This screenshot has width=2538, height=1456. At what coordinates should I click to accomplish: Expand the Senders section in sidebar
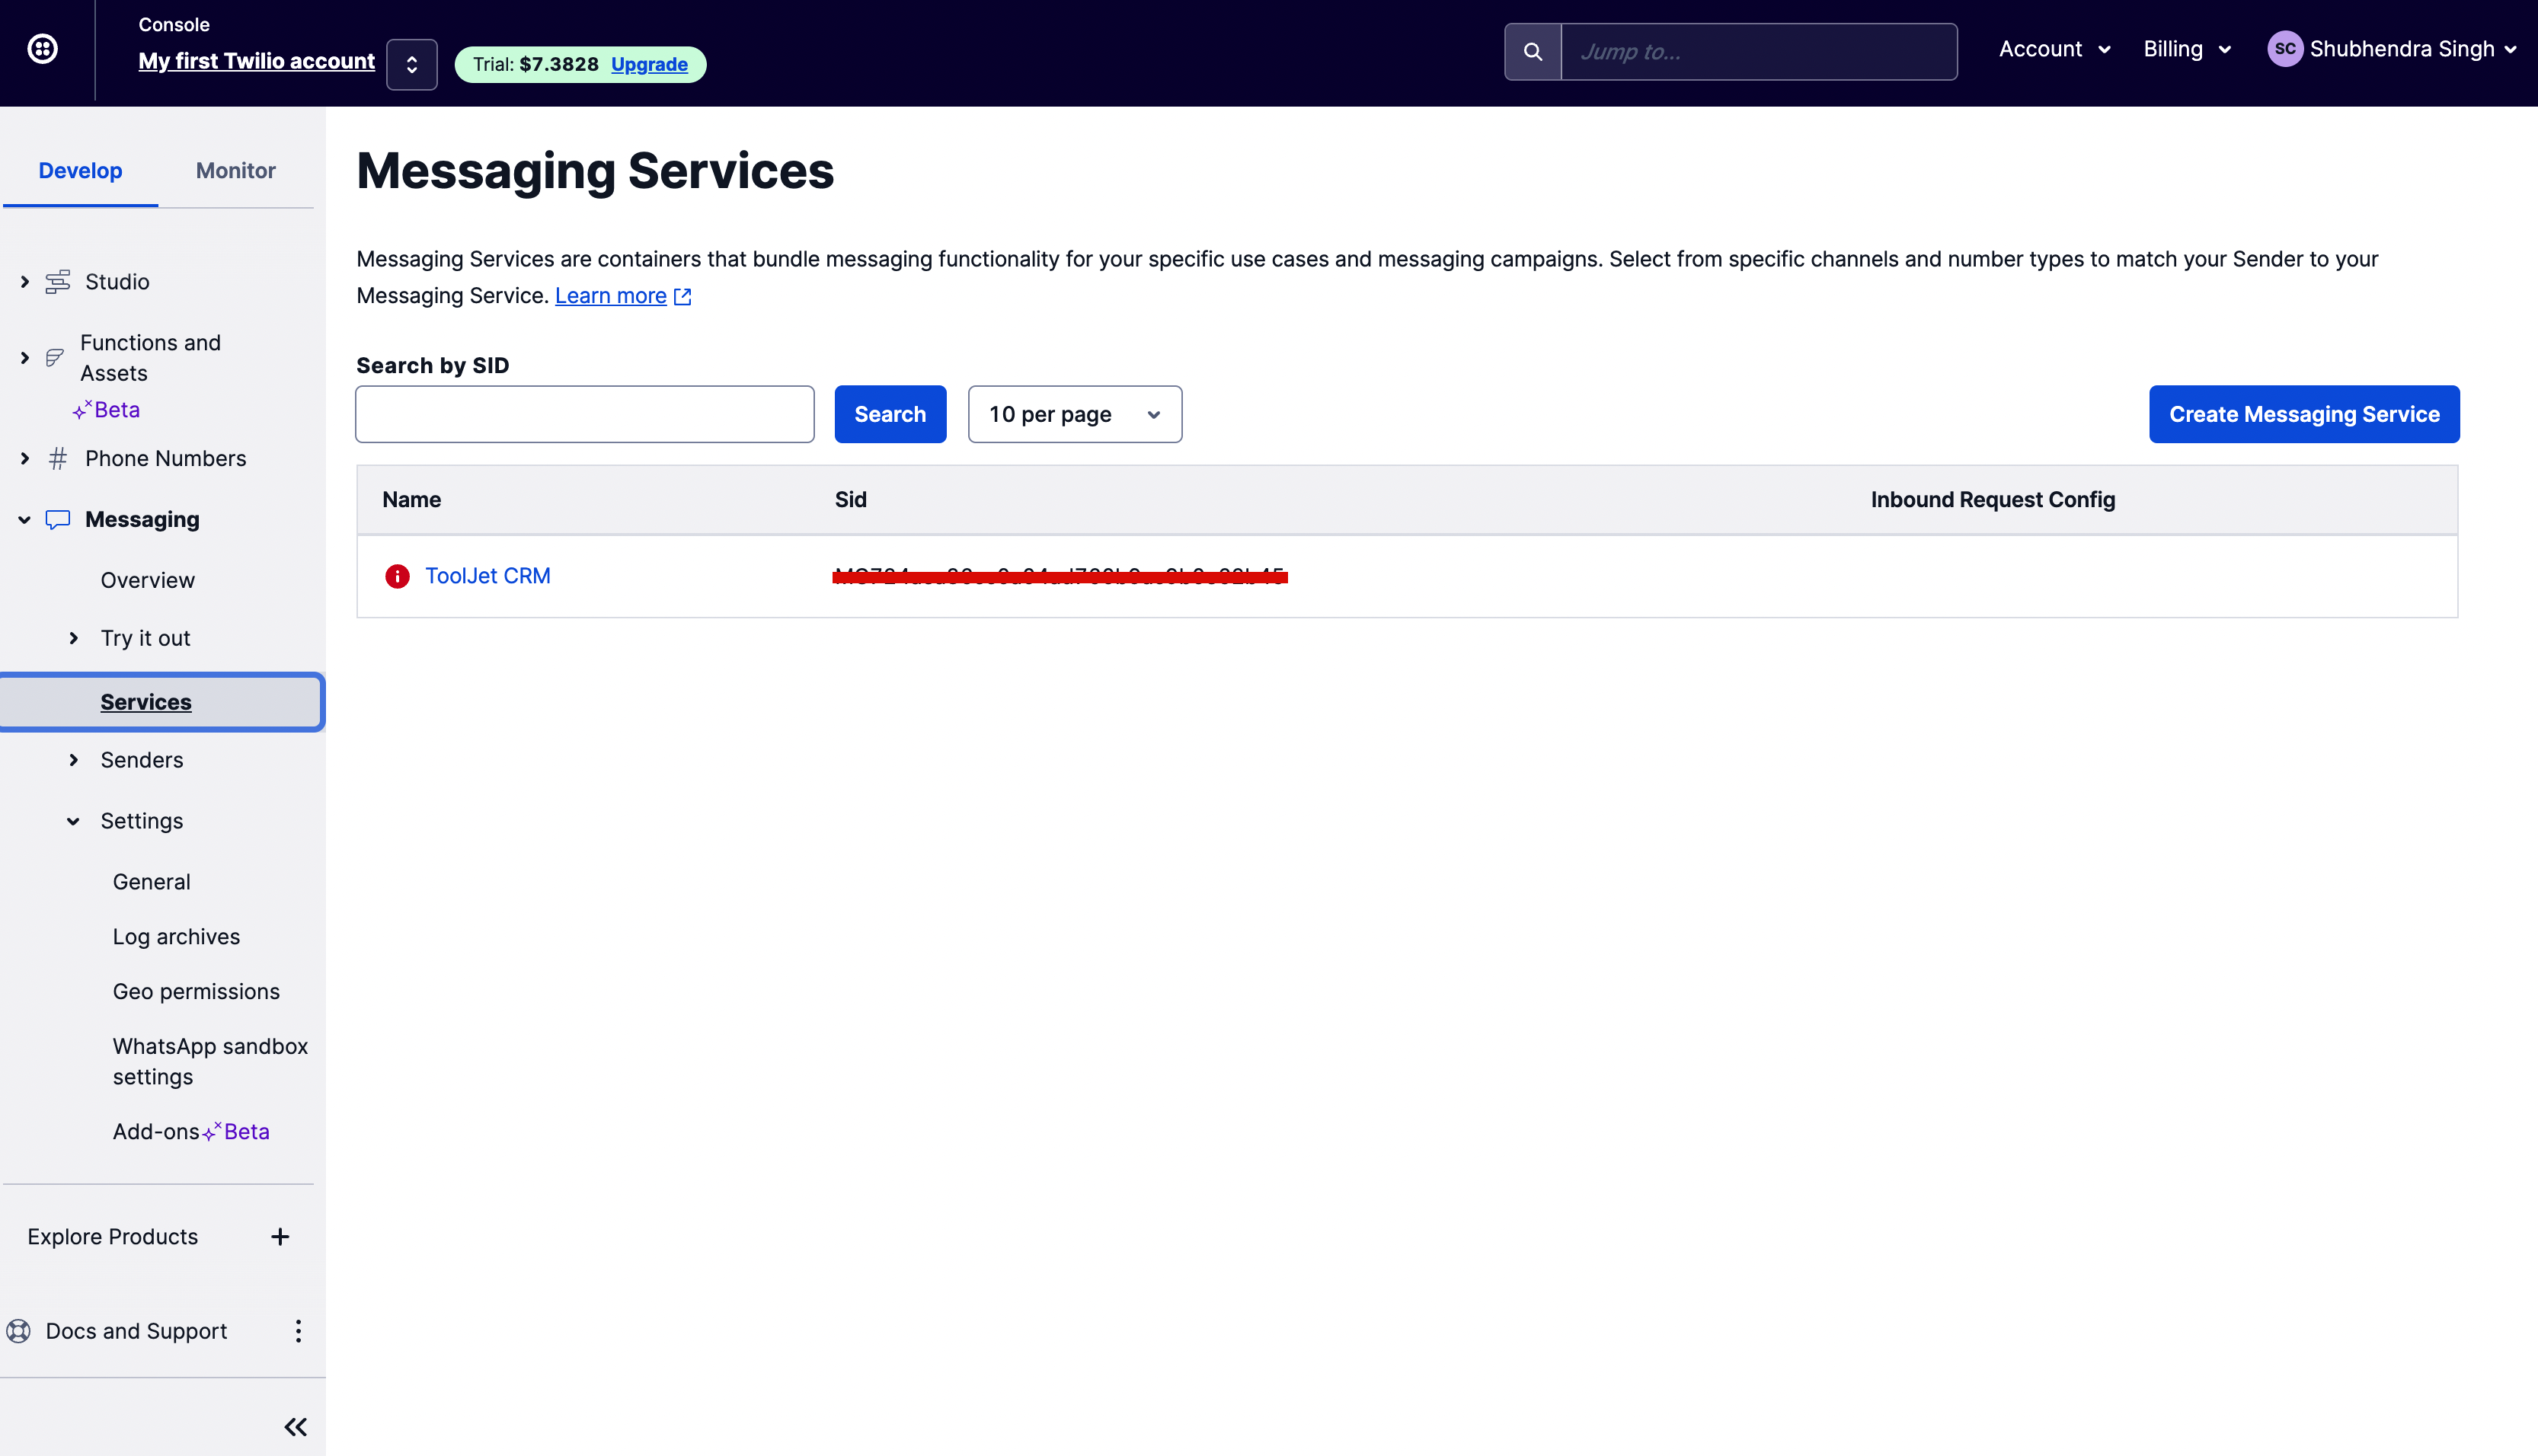tap(72, 760)
